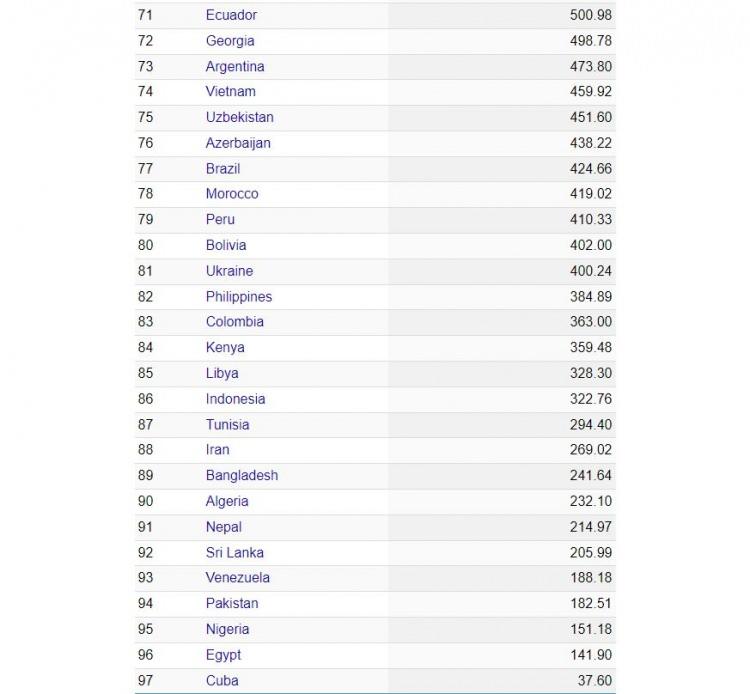750x694 pixels.
Task: Open Argentina's country page link
Action: click(x=235, y=66)
